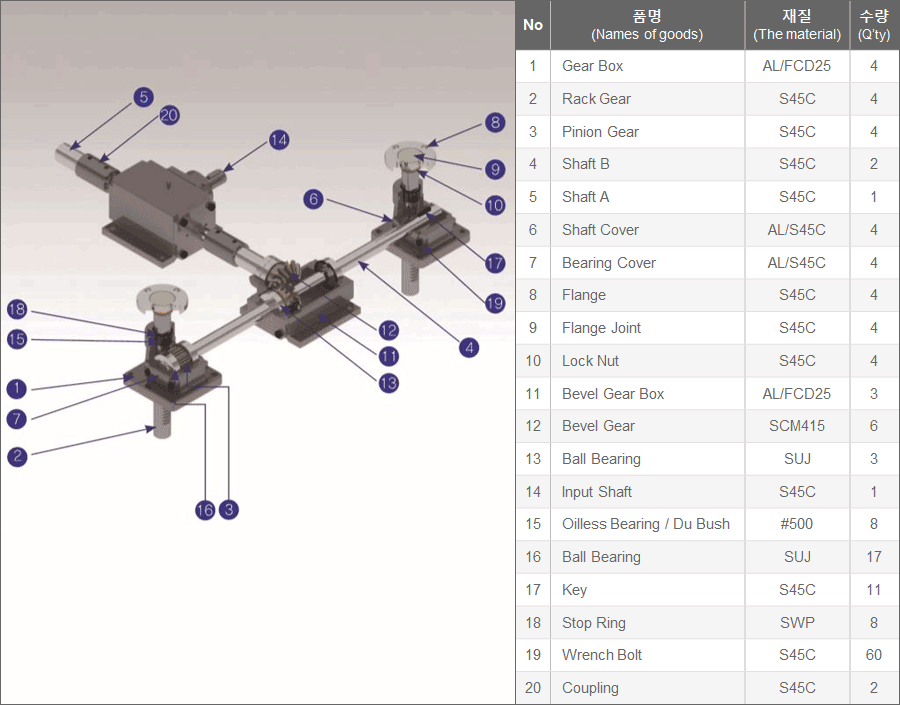
Task: Select the number 19 callout bubble
Action: pos(495,303)
